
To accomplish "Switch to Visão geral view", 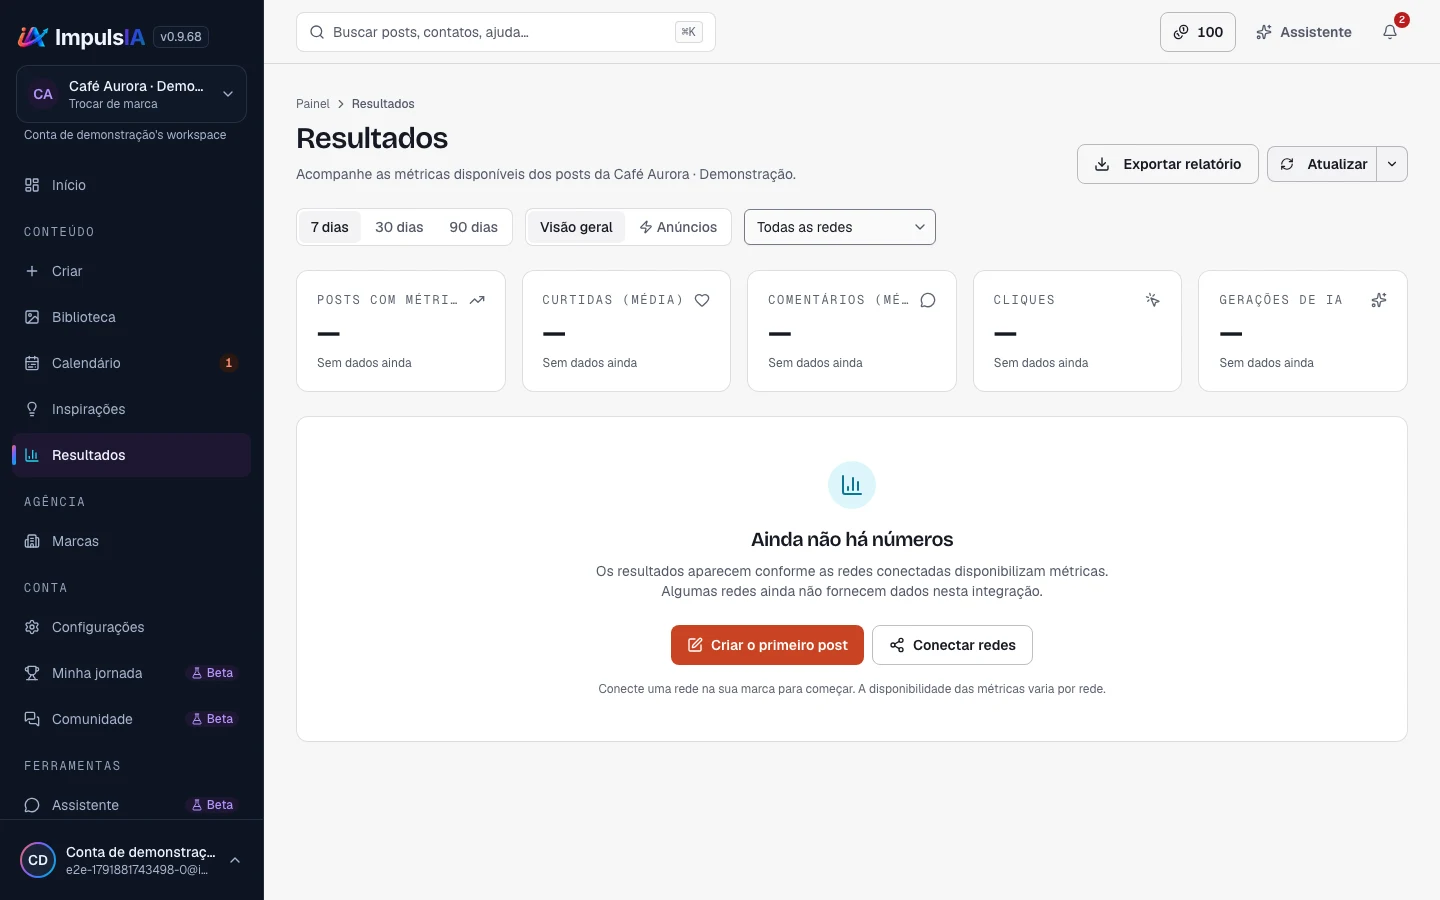I will click(x=576, y=227).
